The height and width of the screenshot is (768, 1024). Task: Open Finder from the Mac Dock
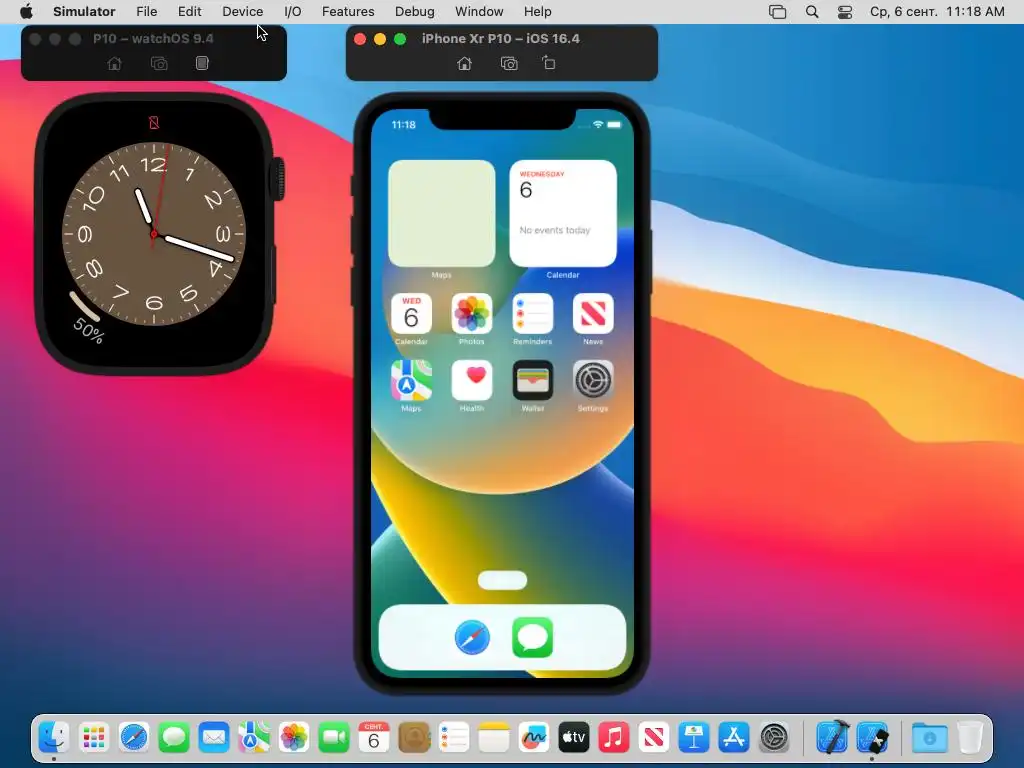(x=54, y=738)
